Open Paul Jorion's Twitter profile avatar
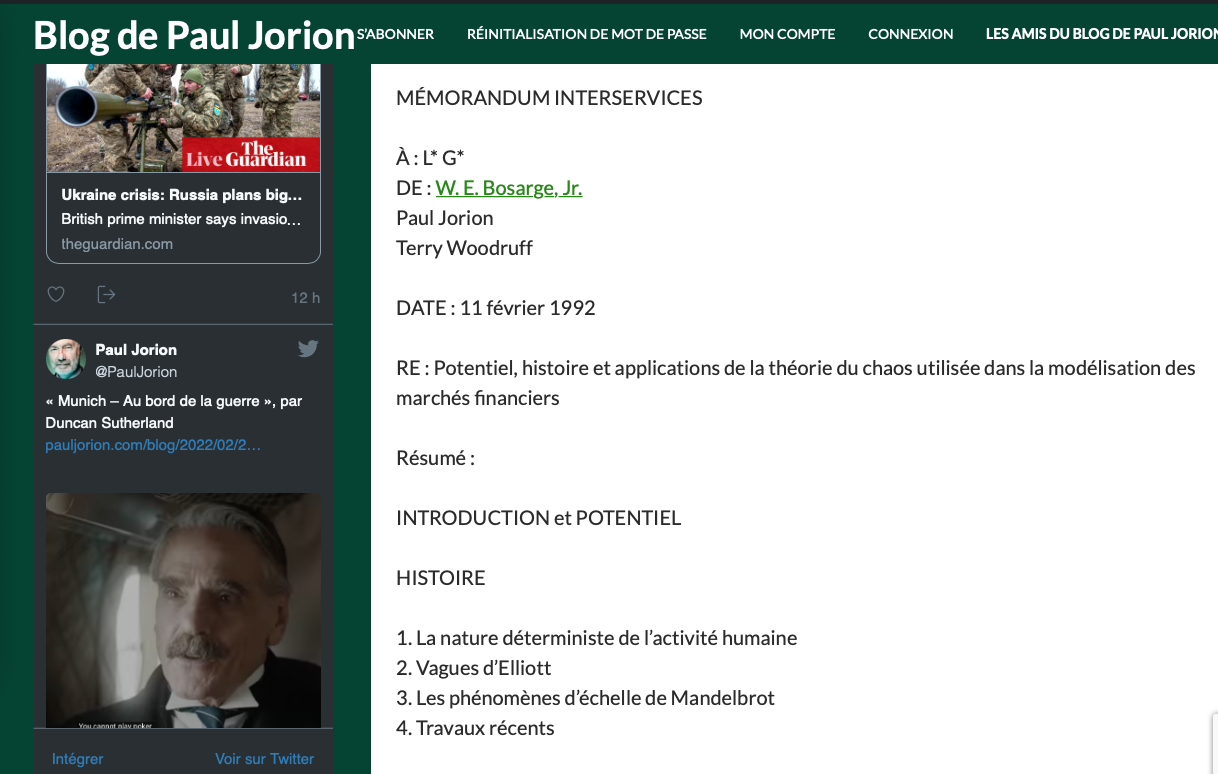The image size is (1218, 774). [x=66, y=359]
